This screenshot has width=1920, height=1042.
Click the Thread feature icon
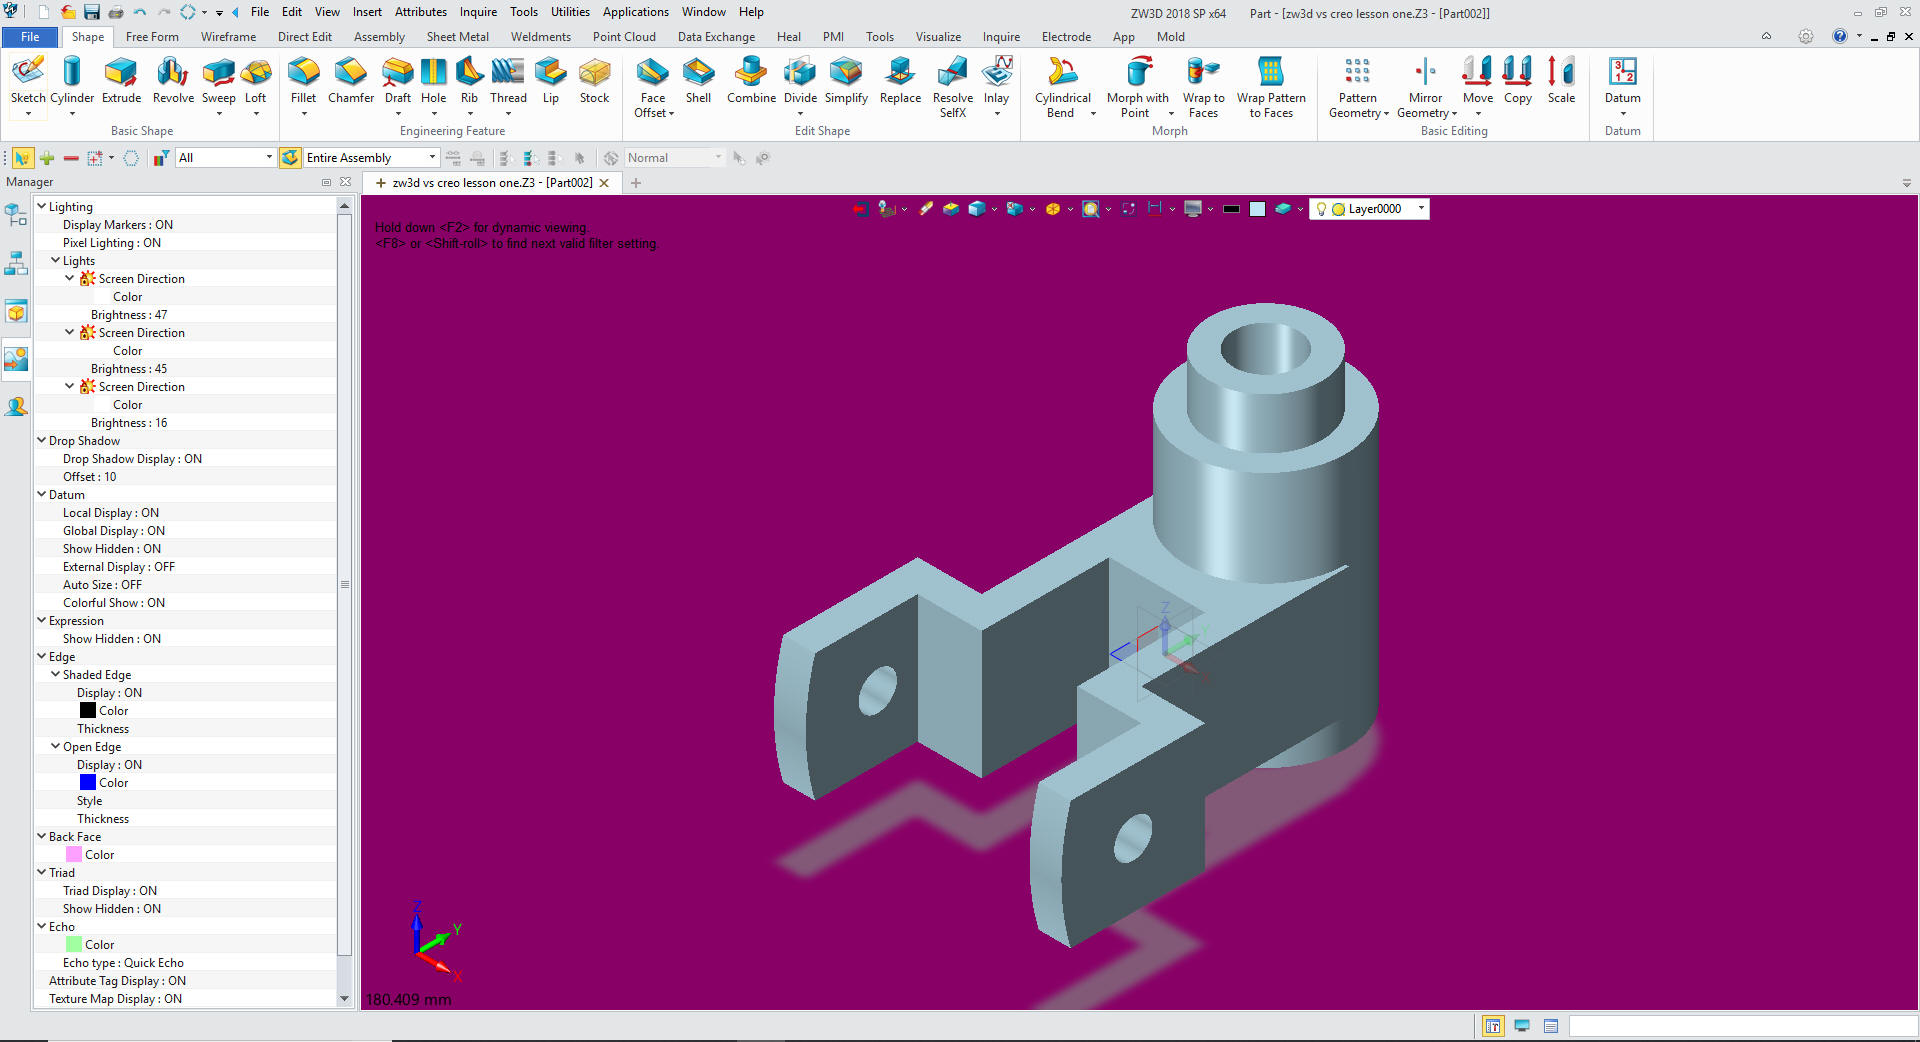508,80
